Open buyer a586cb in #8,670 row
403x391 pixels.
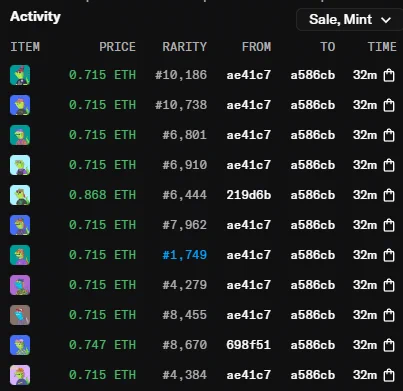(313, 345)
